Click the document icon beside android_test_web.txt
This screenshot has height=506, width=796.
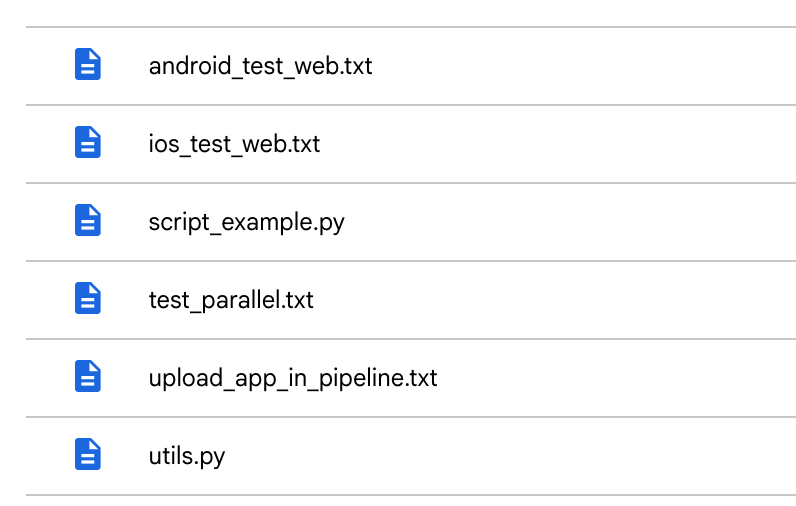point(88,66)
